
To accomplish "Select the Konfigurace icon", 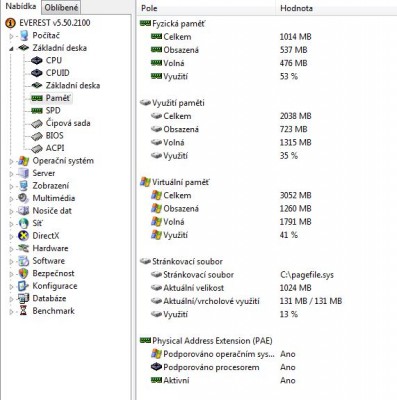I will (23, 286).
